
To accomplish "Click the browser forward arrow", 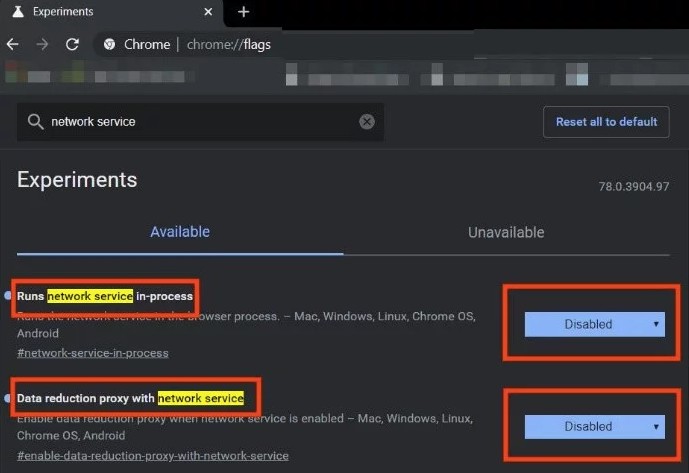I will point(42,44).
